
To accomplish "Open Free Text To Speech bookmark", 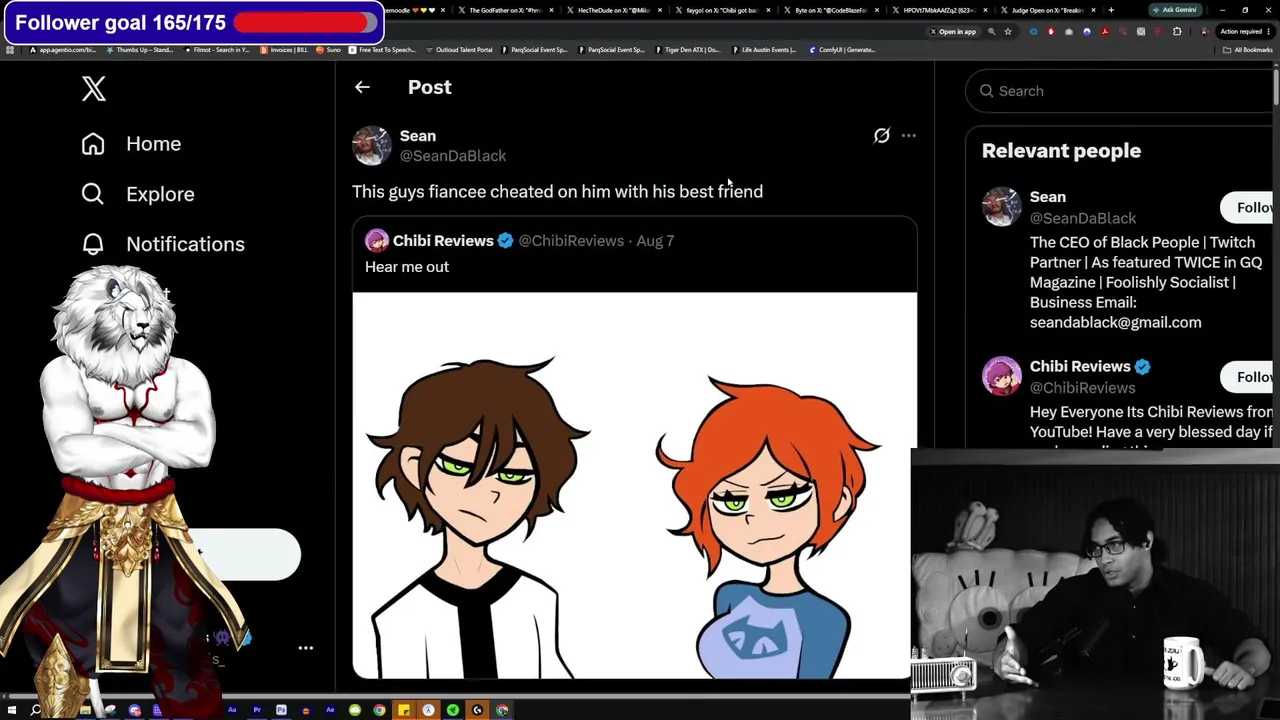I will pos(381,50).
